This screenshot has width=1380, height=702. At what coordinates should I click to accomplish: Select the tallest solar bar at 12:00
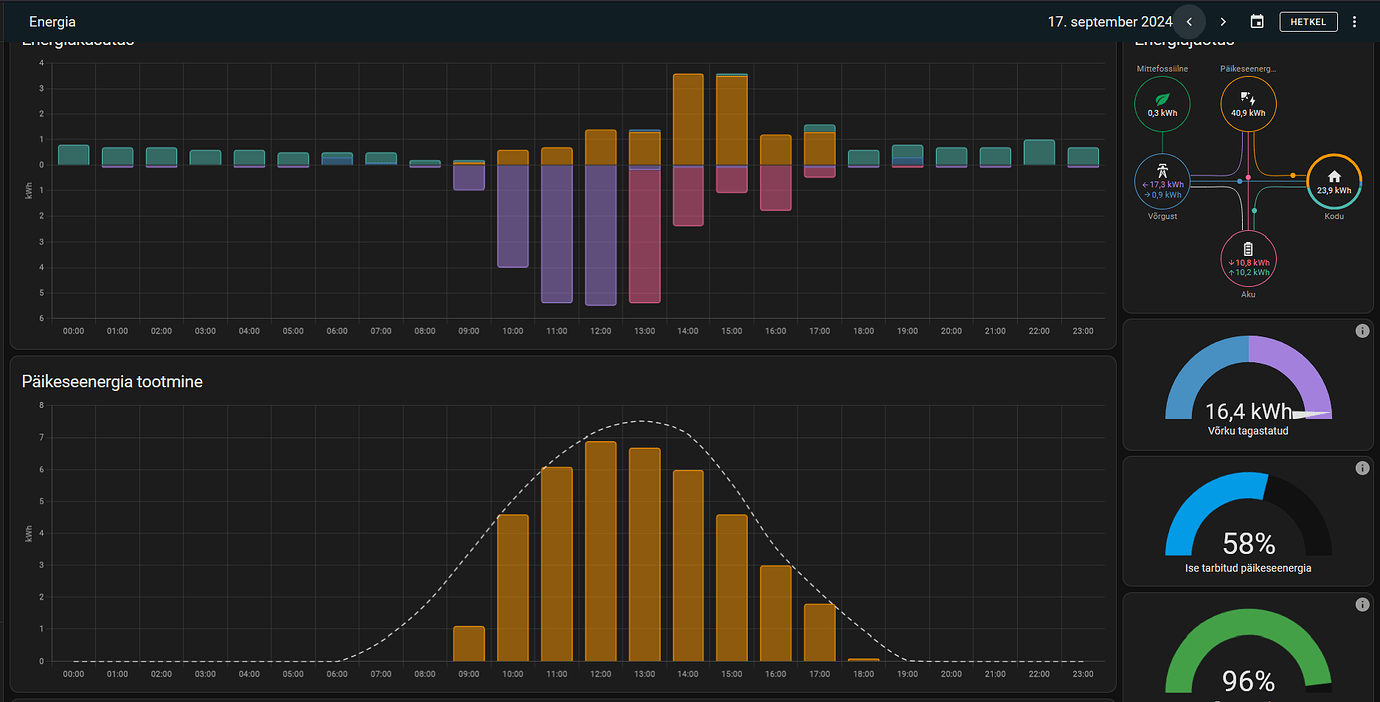click(600, 550)
